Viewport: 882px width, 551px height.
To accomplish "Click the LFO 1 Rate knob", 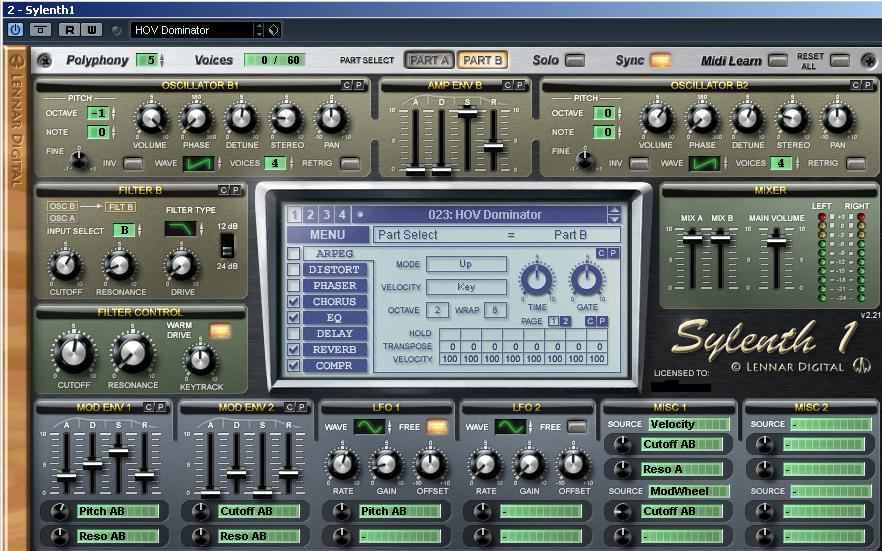I will coord(342,464).
